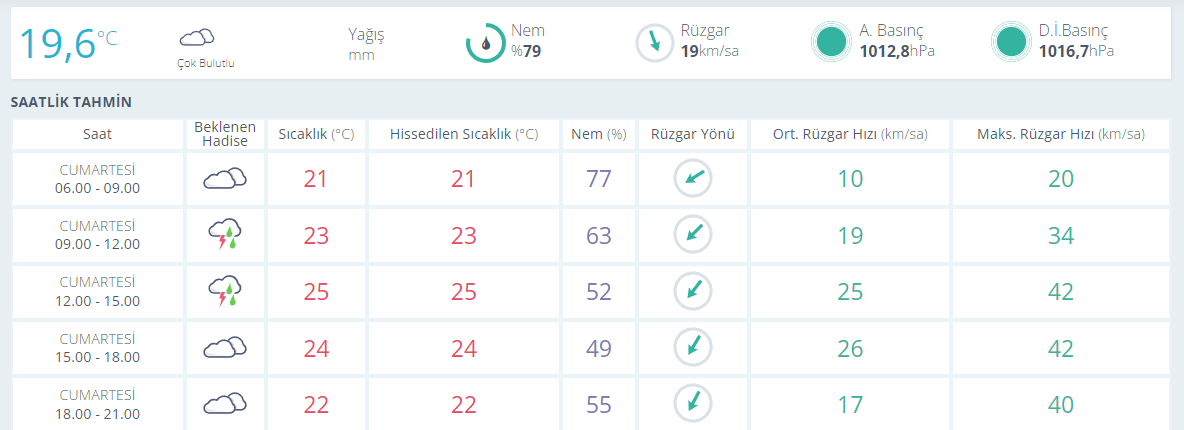This screenshot has height=430, width=1184.
Task: Click the D.İ.Basınç pressure circle icon
Action: pos(1011,42)
